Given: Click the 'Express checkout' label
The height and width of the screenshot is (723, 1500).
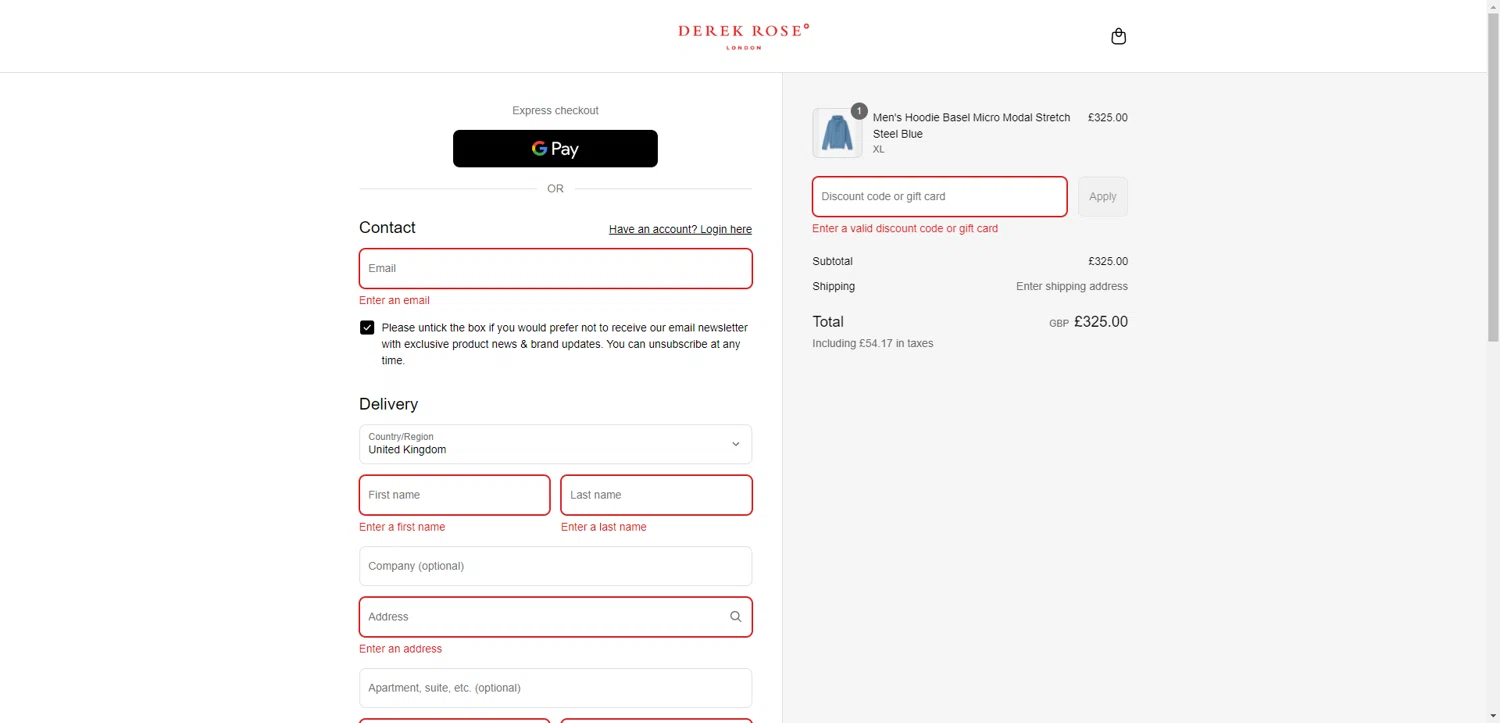Looking at the screenshot, I should pos(555,111).
